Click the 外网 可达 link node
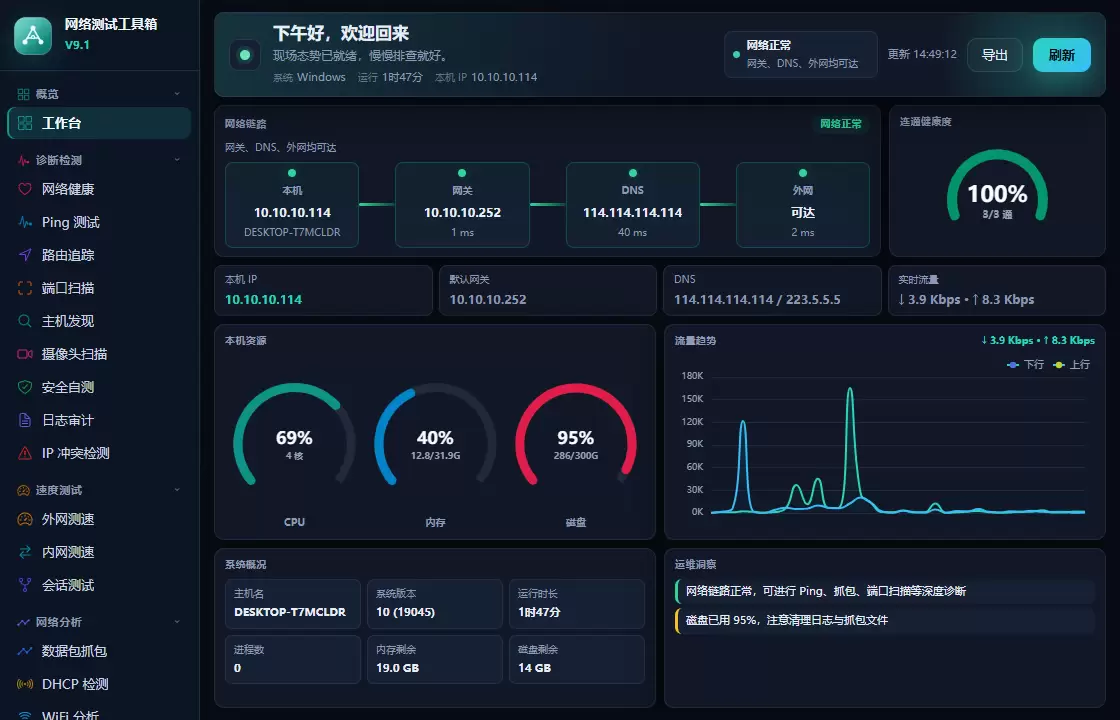This screenshot has width=1120, height=720. (803, 205)
